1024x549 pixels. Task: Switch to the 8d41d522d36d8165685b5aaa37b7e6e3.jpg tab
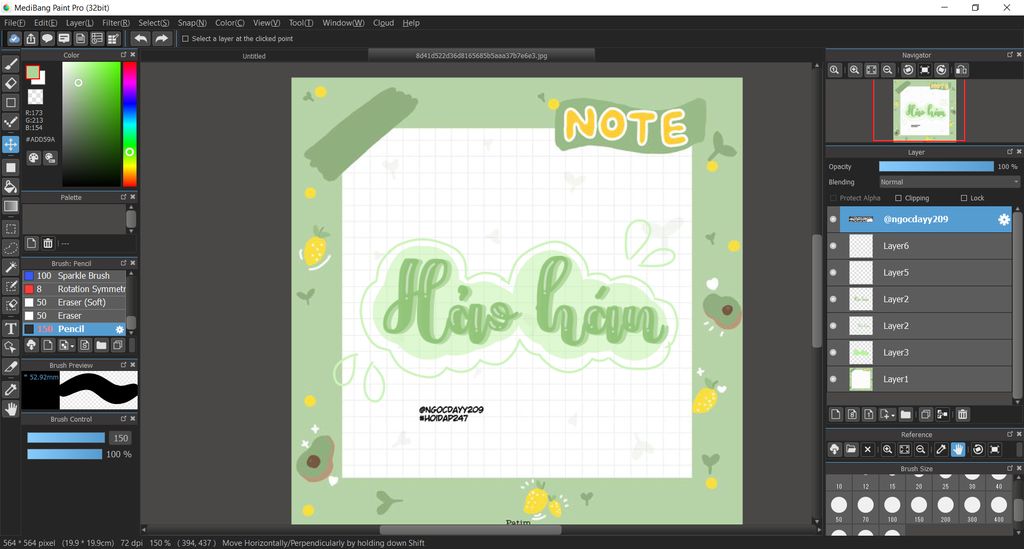coord(481,55)
